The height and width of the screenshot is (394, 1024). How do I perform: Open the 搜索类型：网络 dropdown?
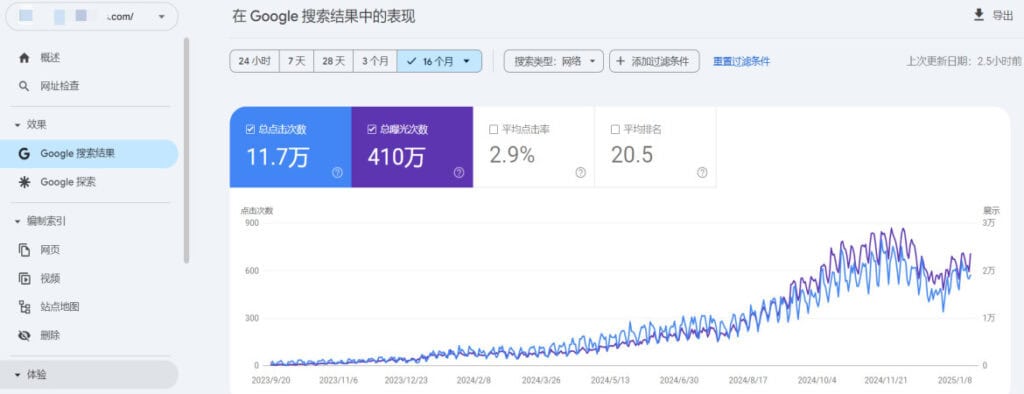pos(554,61)
